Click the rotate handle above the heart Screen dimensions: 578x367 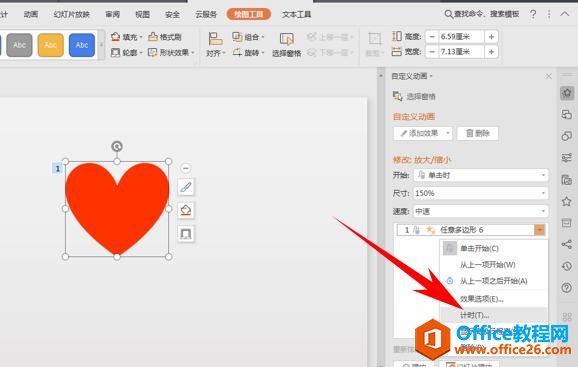(117, 147)
